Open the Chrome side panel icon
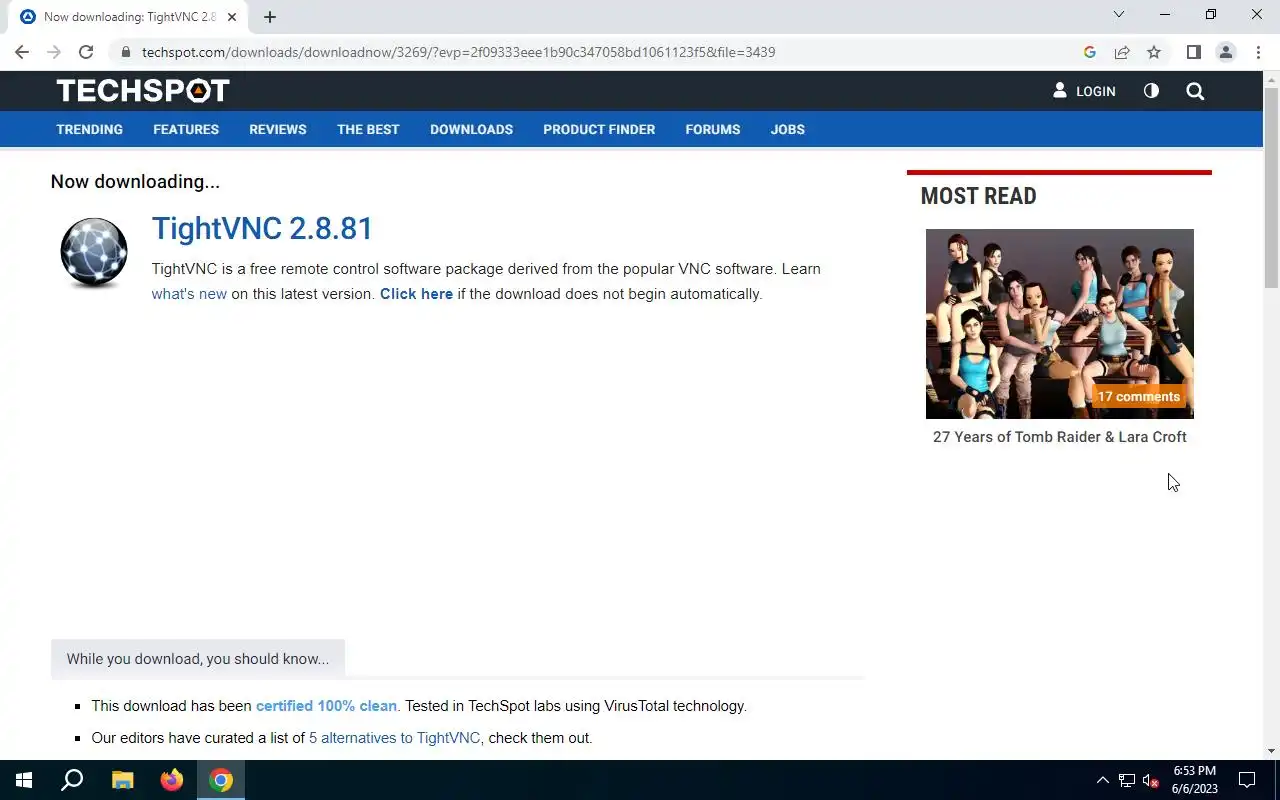 (x=1193, y=52)
